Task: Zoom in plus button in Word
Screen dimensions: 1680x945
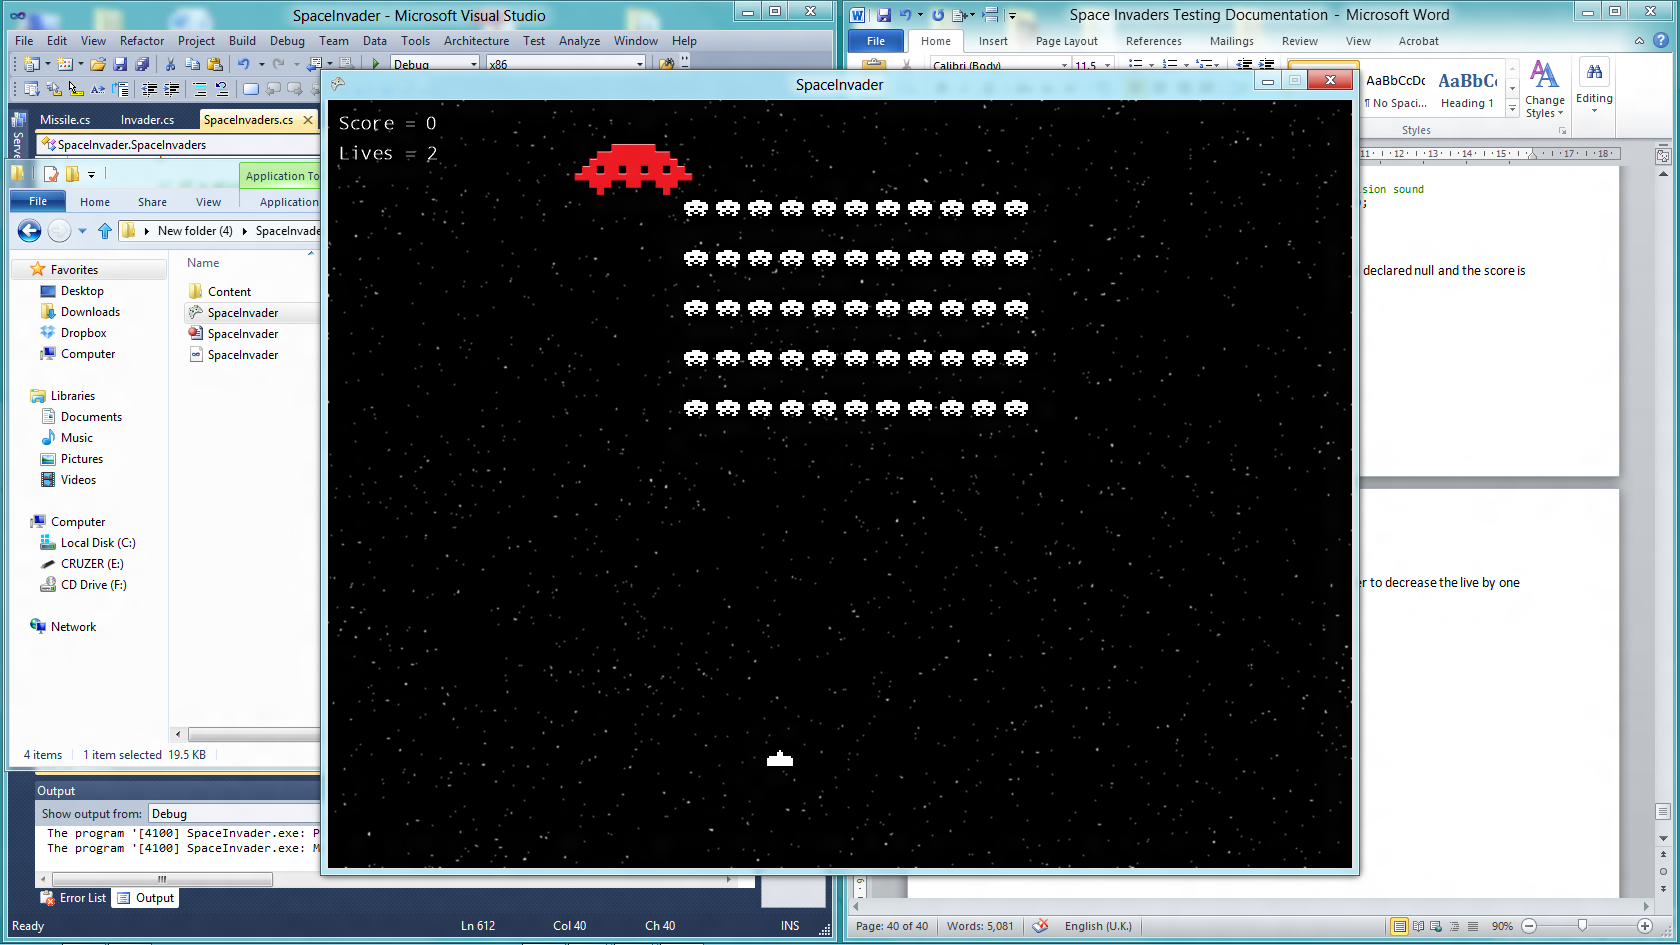Action: [1645, 926]
